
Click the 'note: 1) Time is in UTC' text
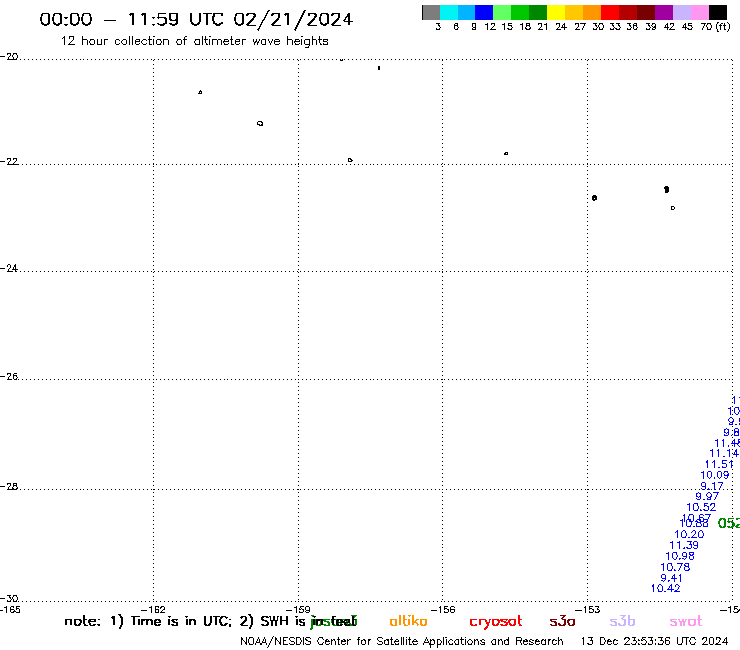point(148,621)
